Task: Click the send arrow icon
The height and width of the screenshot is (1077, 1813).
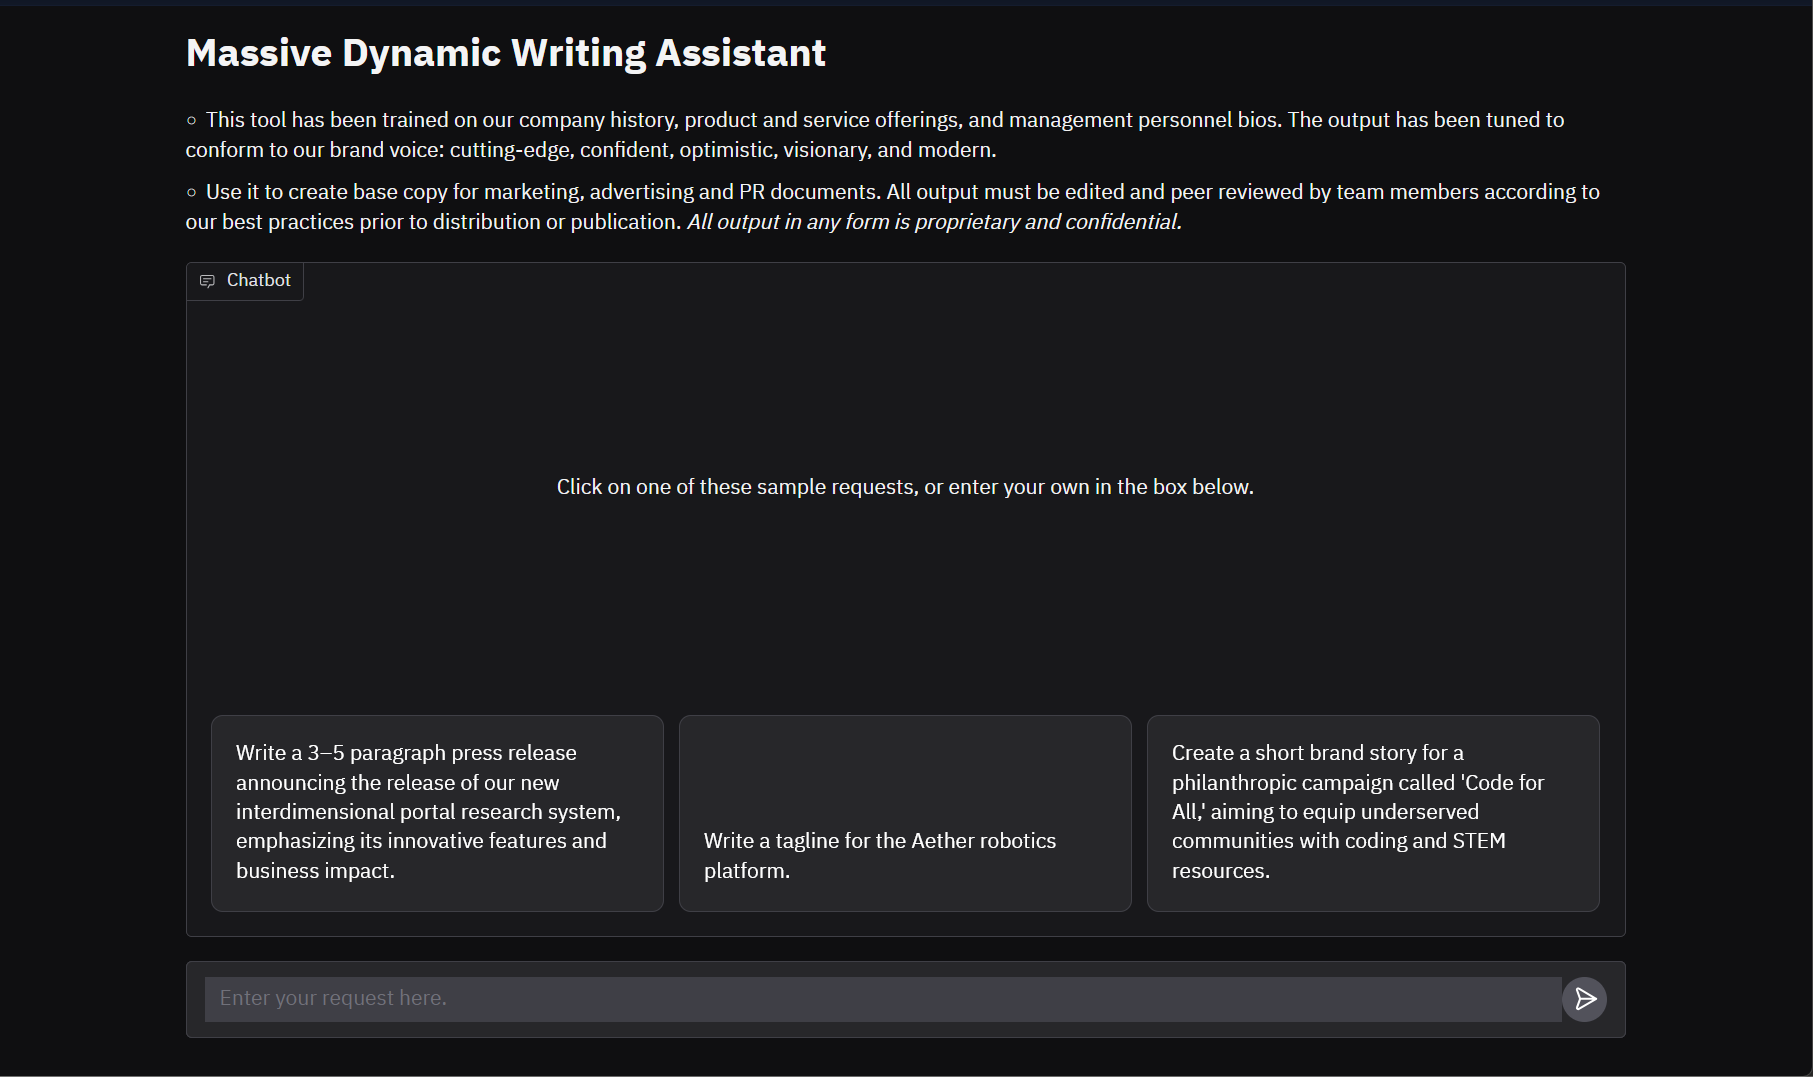Action: tap(1585, 999)
